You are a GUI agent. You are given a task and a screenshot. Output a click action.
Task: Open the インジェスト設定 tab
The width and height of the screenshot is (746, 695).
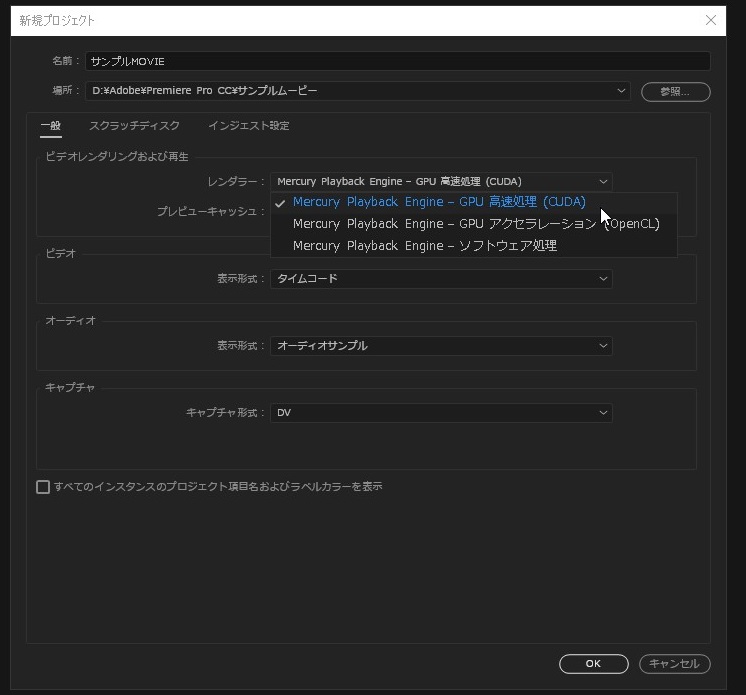coord(249,126)
